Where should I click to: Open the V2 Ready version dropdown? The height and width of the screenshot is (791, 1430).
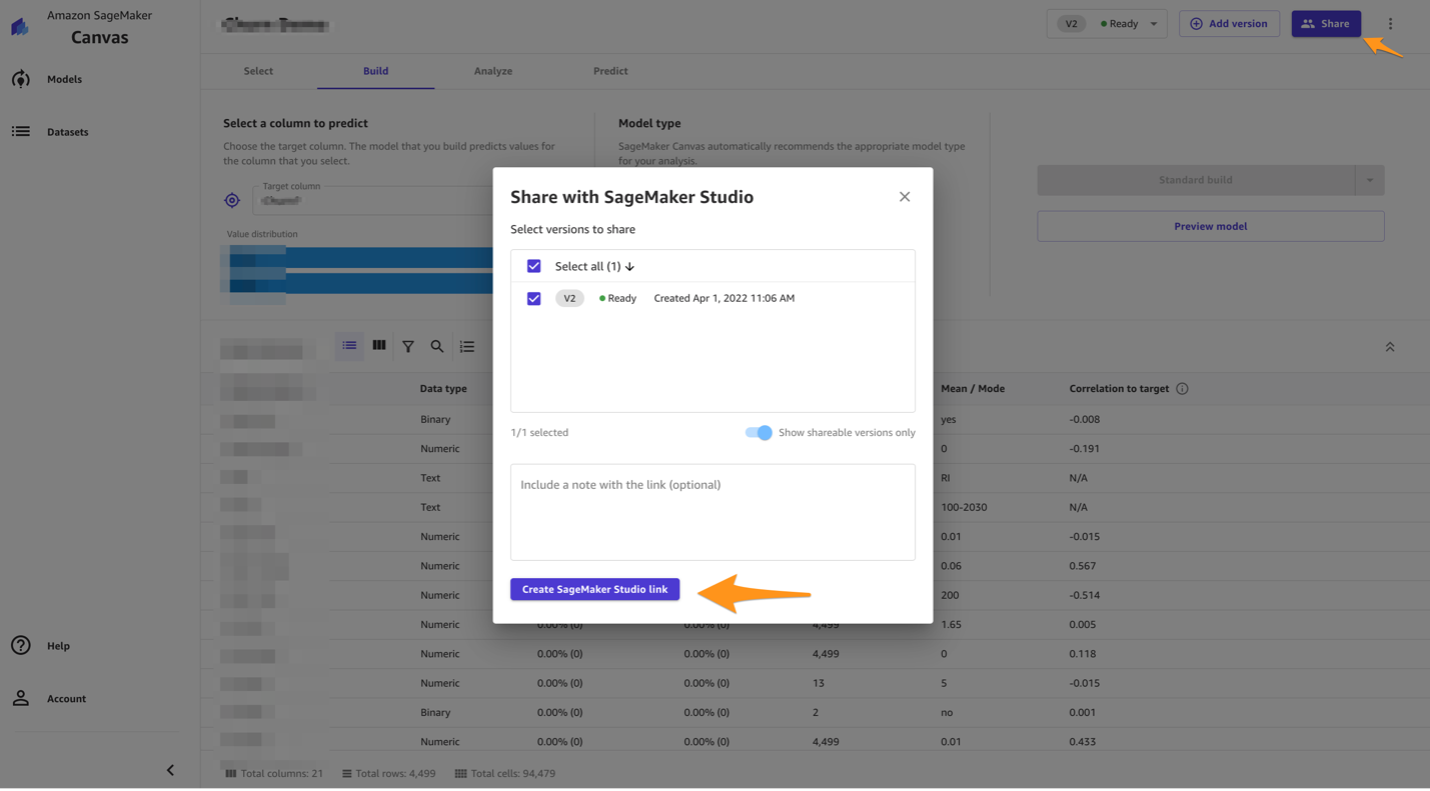[1106, 24]
